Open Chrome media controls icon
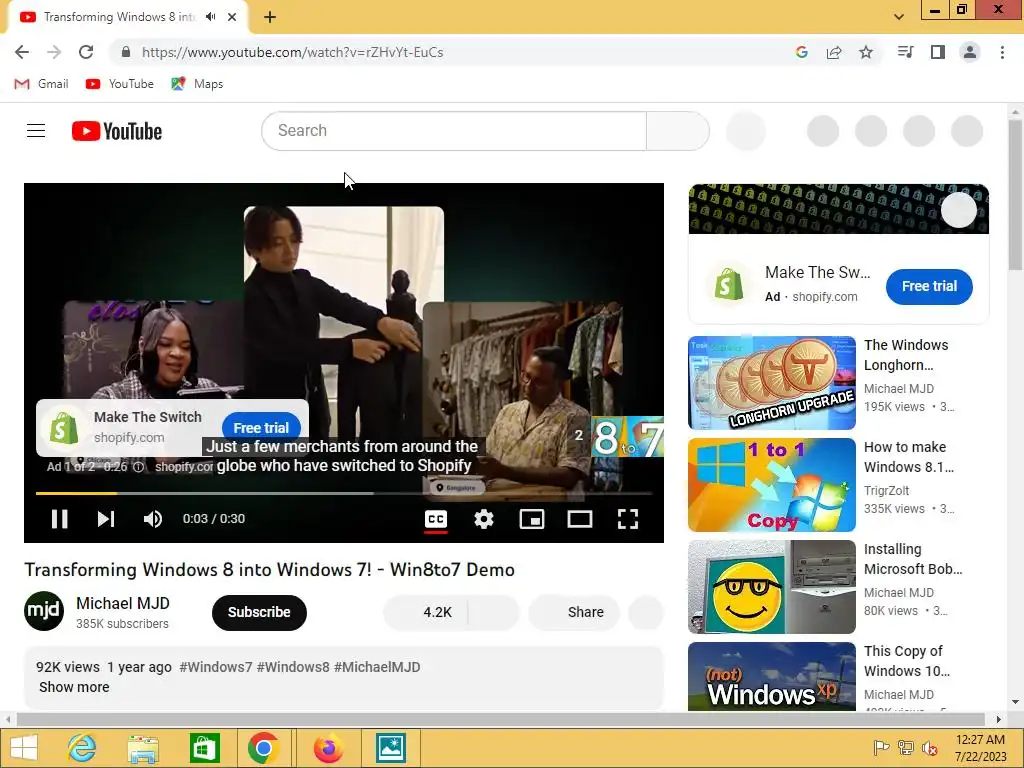The image size is (1024, 768). coord(905,52)
